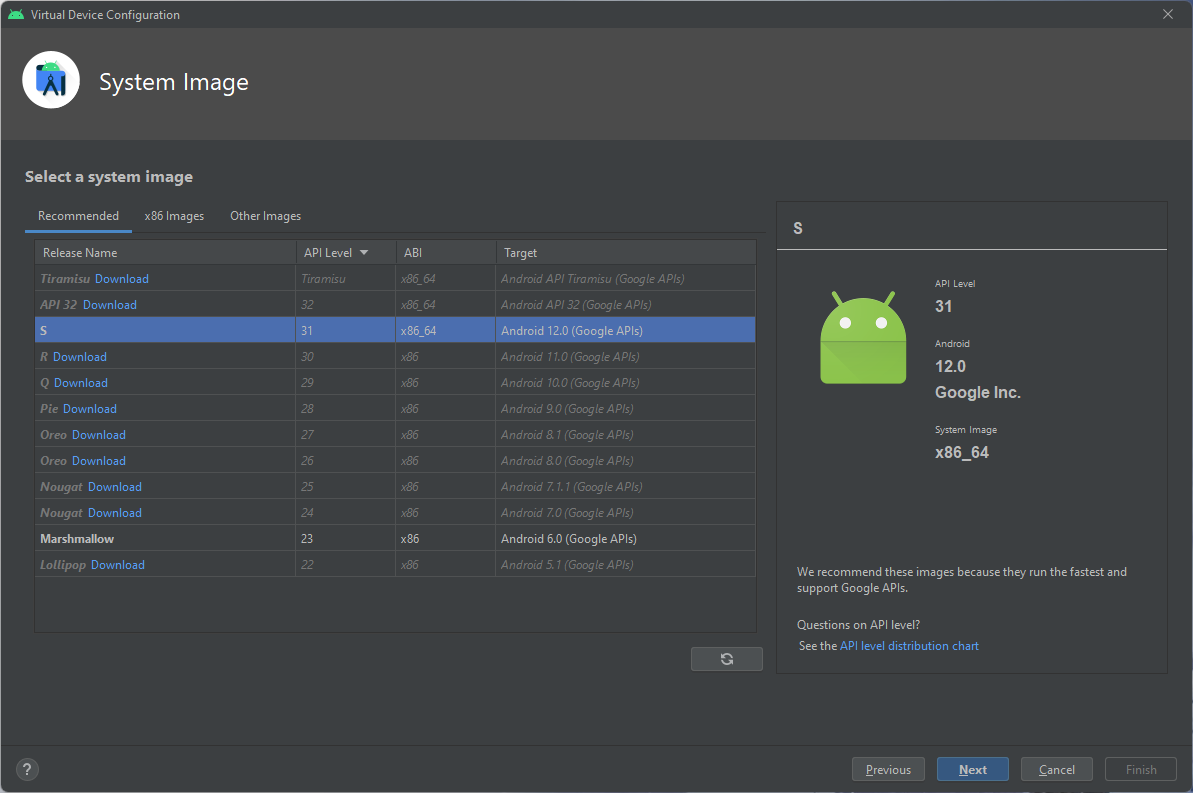Click the Android API Tiramisu target cell
The width and height of the screenshot is (1193, 793).
coord(625,279)
